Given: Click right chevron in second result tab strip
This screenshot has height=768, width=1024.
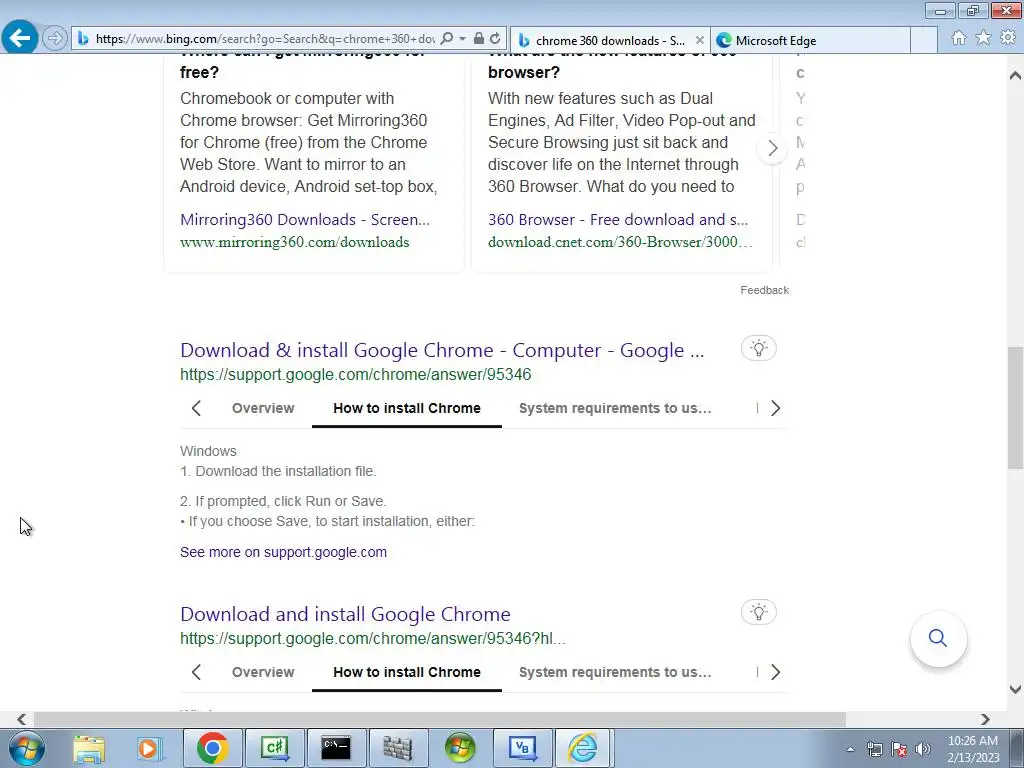Looking at the screenshot, I should click(x=775, y=672).
